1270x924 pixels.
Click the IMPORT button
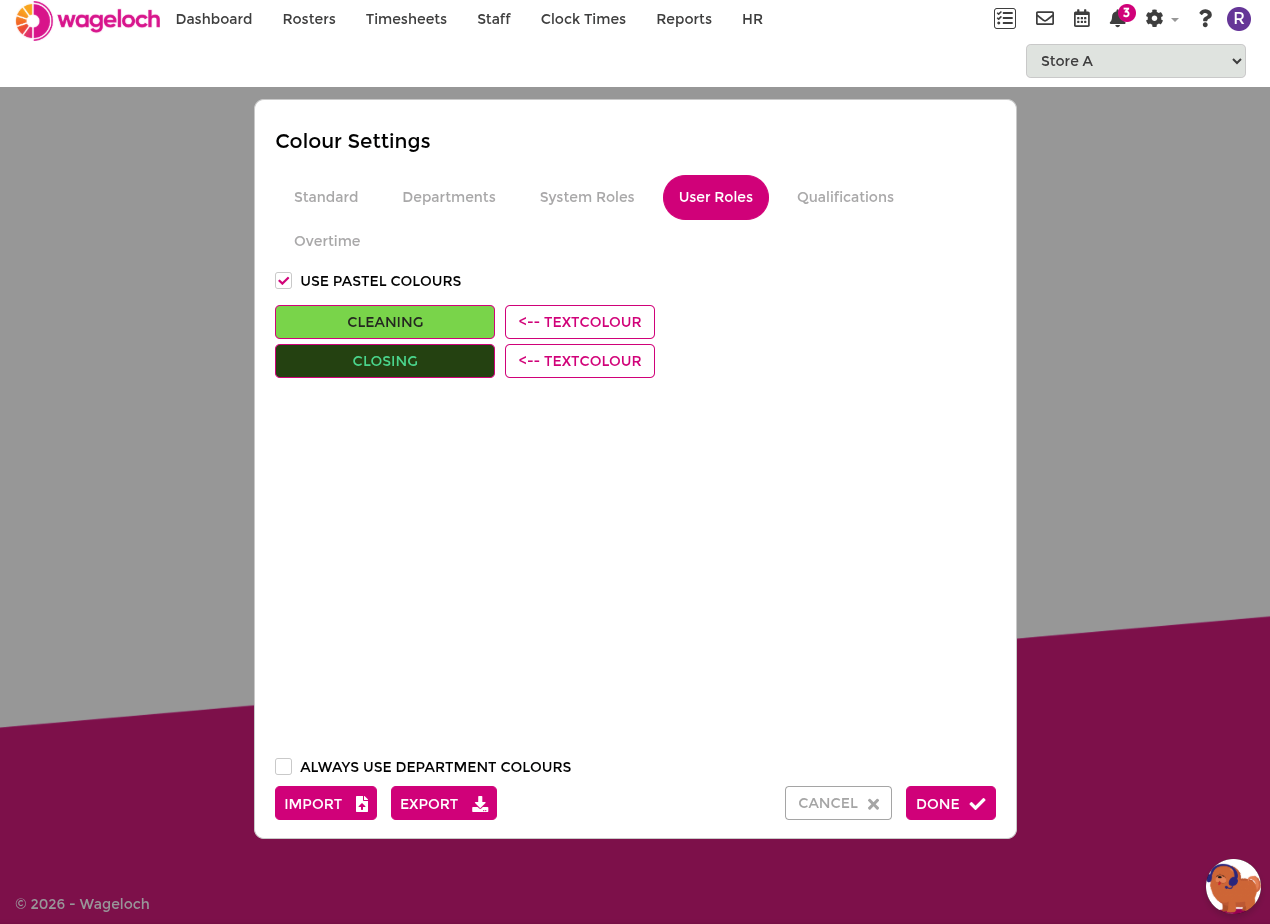(x=326, y=803)
